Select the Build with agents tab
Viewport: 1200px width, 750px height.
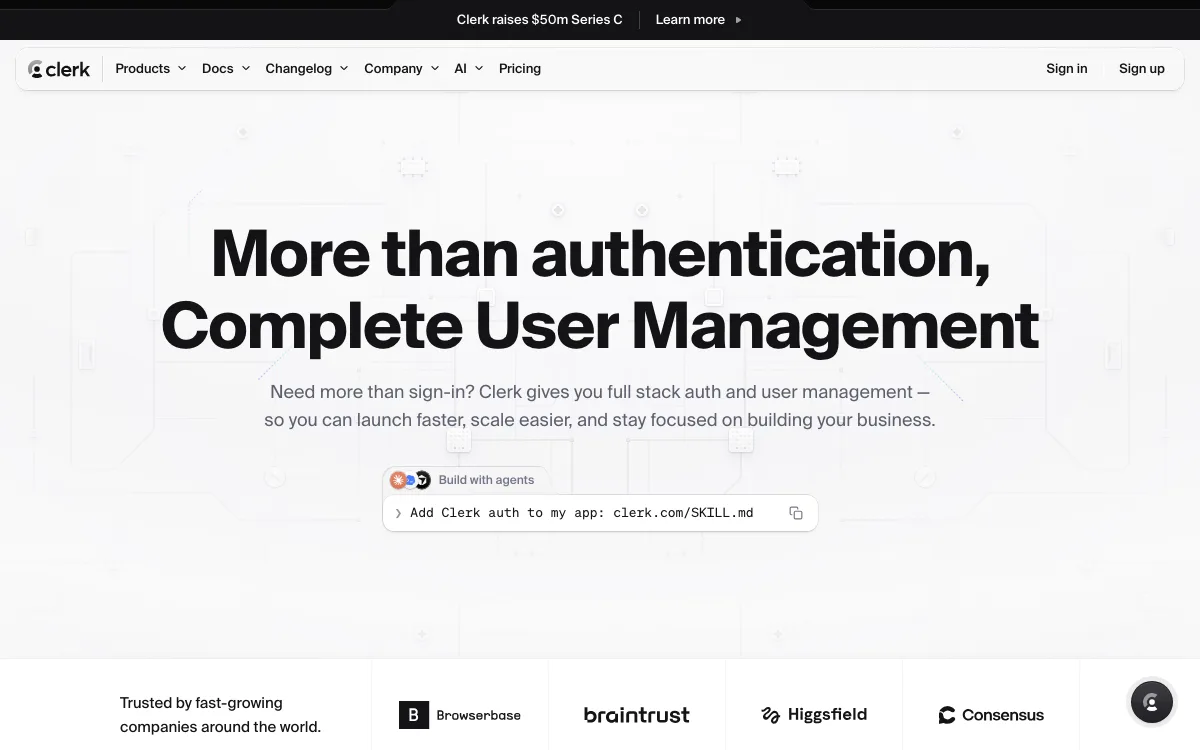(x=466, y=480)
